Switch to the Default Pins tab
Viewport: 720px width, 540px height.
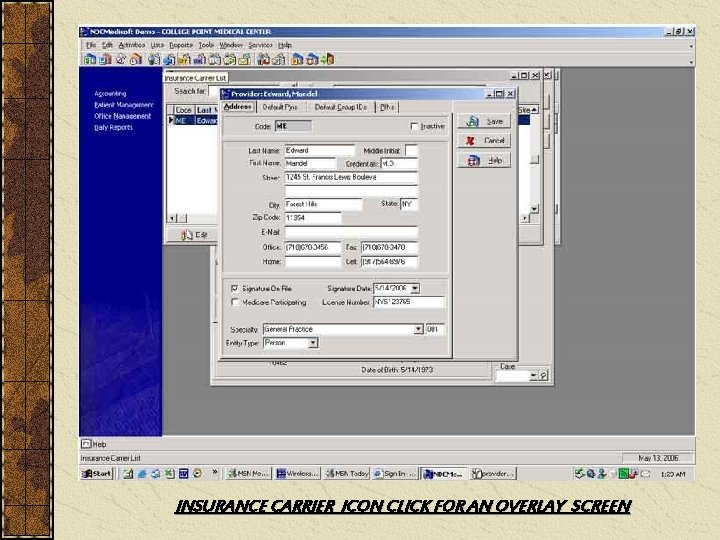(280, 107)
